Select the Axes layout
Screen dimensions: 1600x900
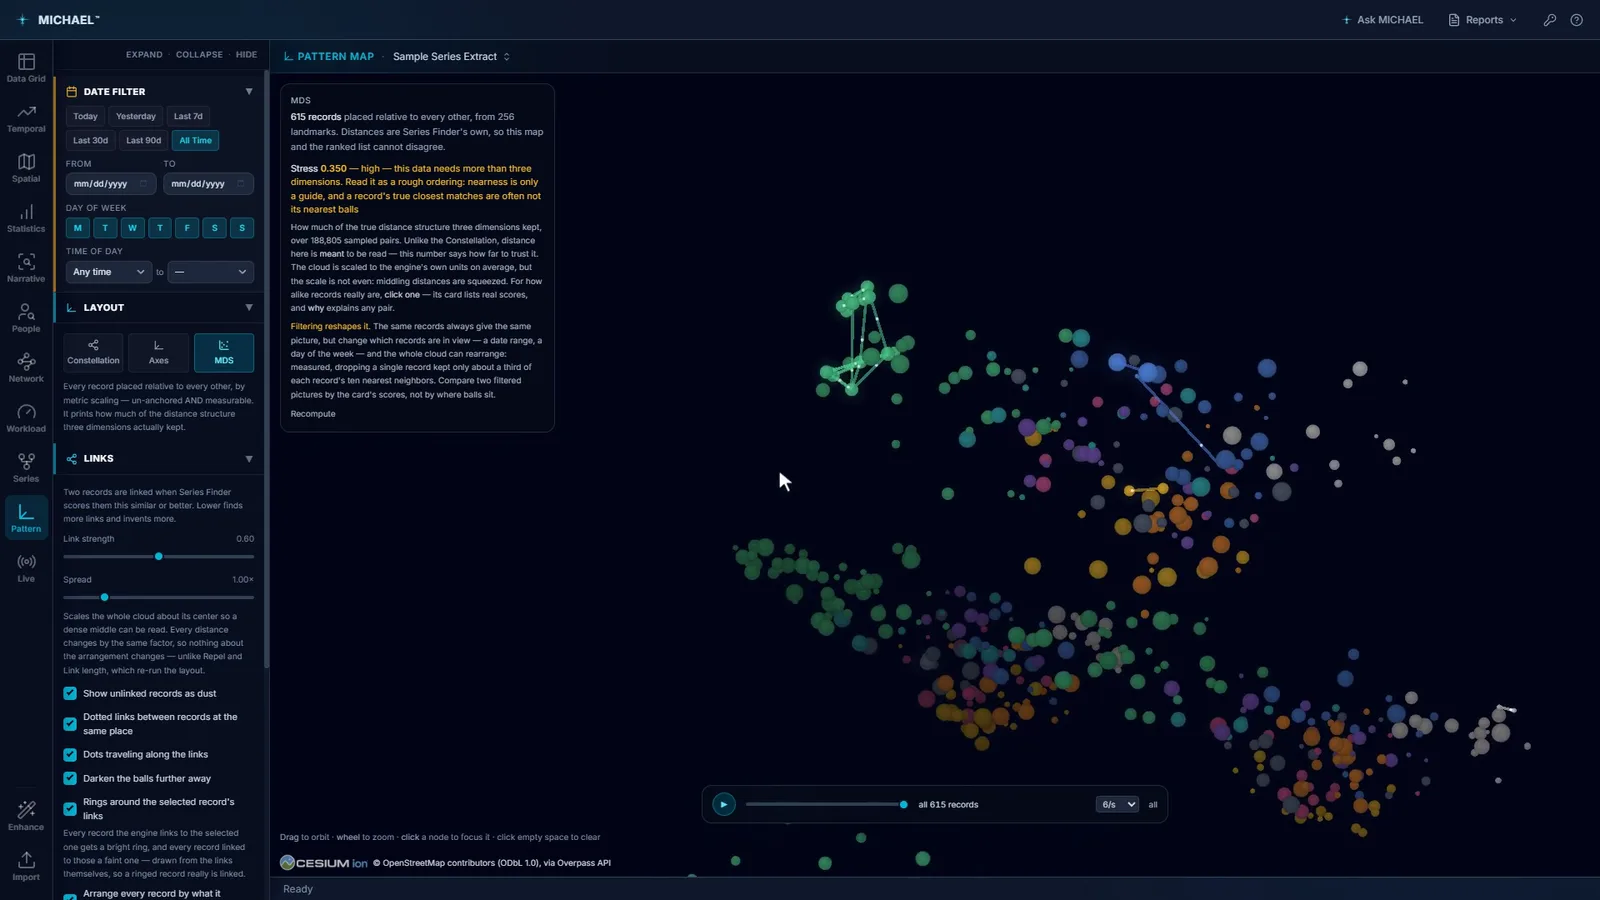click(x=158, y=352)
